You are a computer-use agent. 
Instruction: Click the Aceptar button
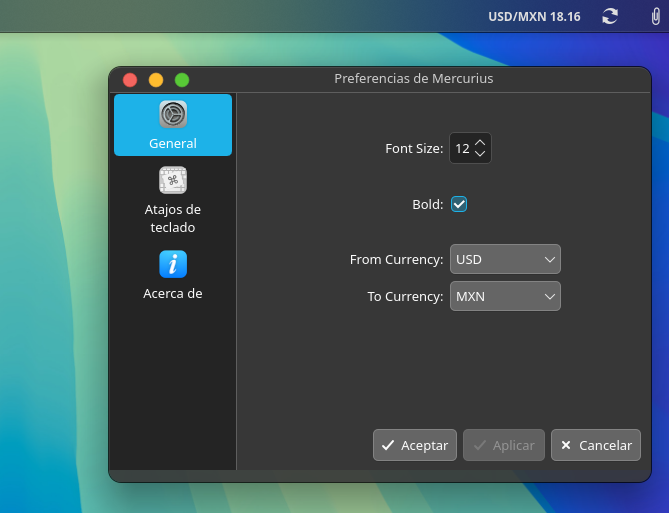tap(415, 445)
